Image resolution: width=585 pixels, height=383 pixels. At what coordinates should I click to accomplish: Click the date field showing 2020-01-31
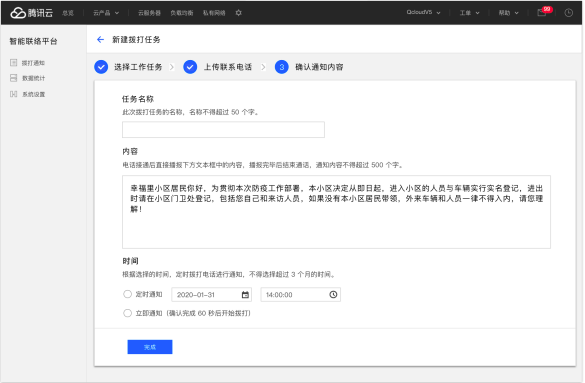tap(212, 295)
